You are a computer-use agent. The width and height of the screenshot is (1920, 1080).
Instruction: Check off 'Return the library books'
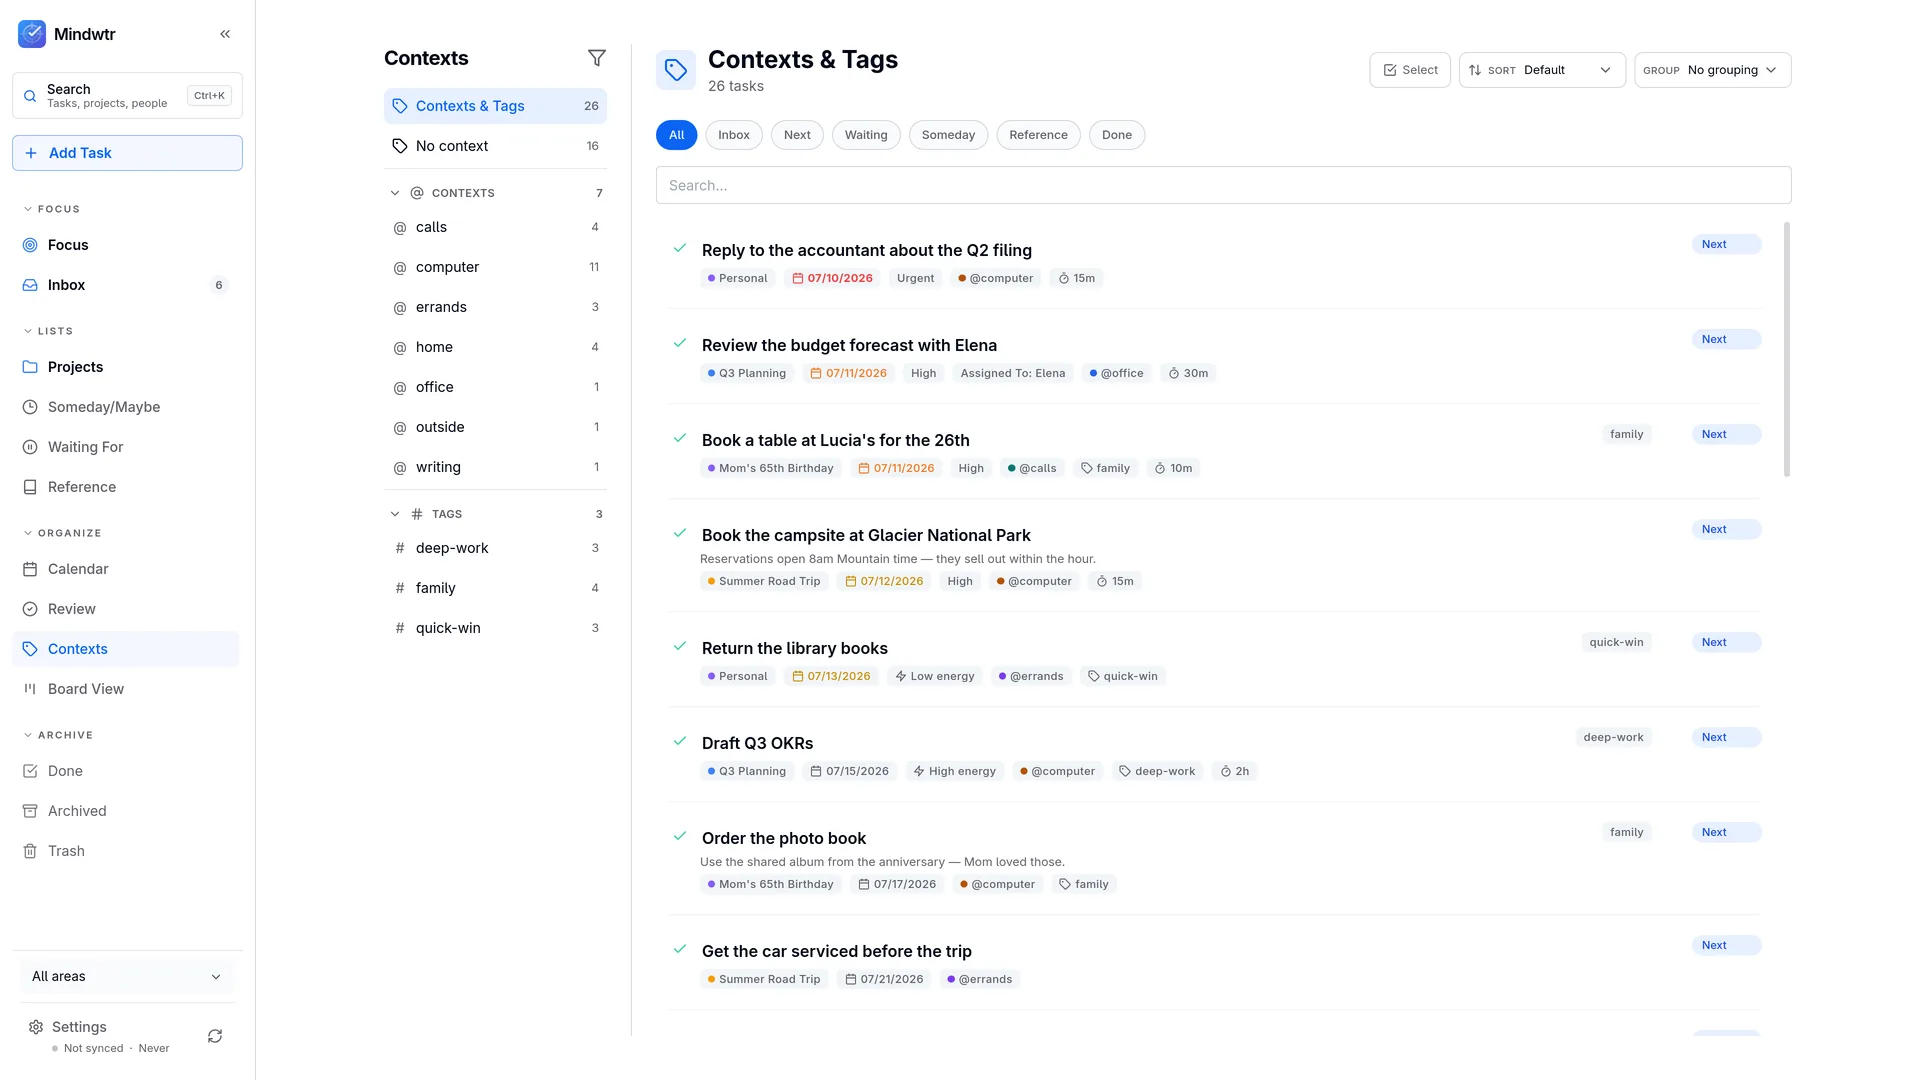pyautogui.click(x=680, y=646)
